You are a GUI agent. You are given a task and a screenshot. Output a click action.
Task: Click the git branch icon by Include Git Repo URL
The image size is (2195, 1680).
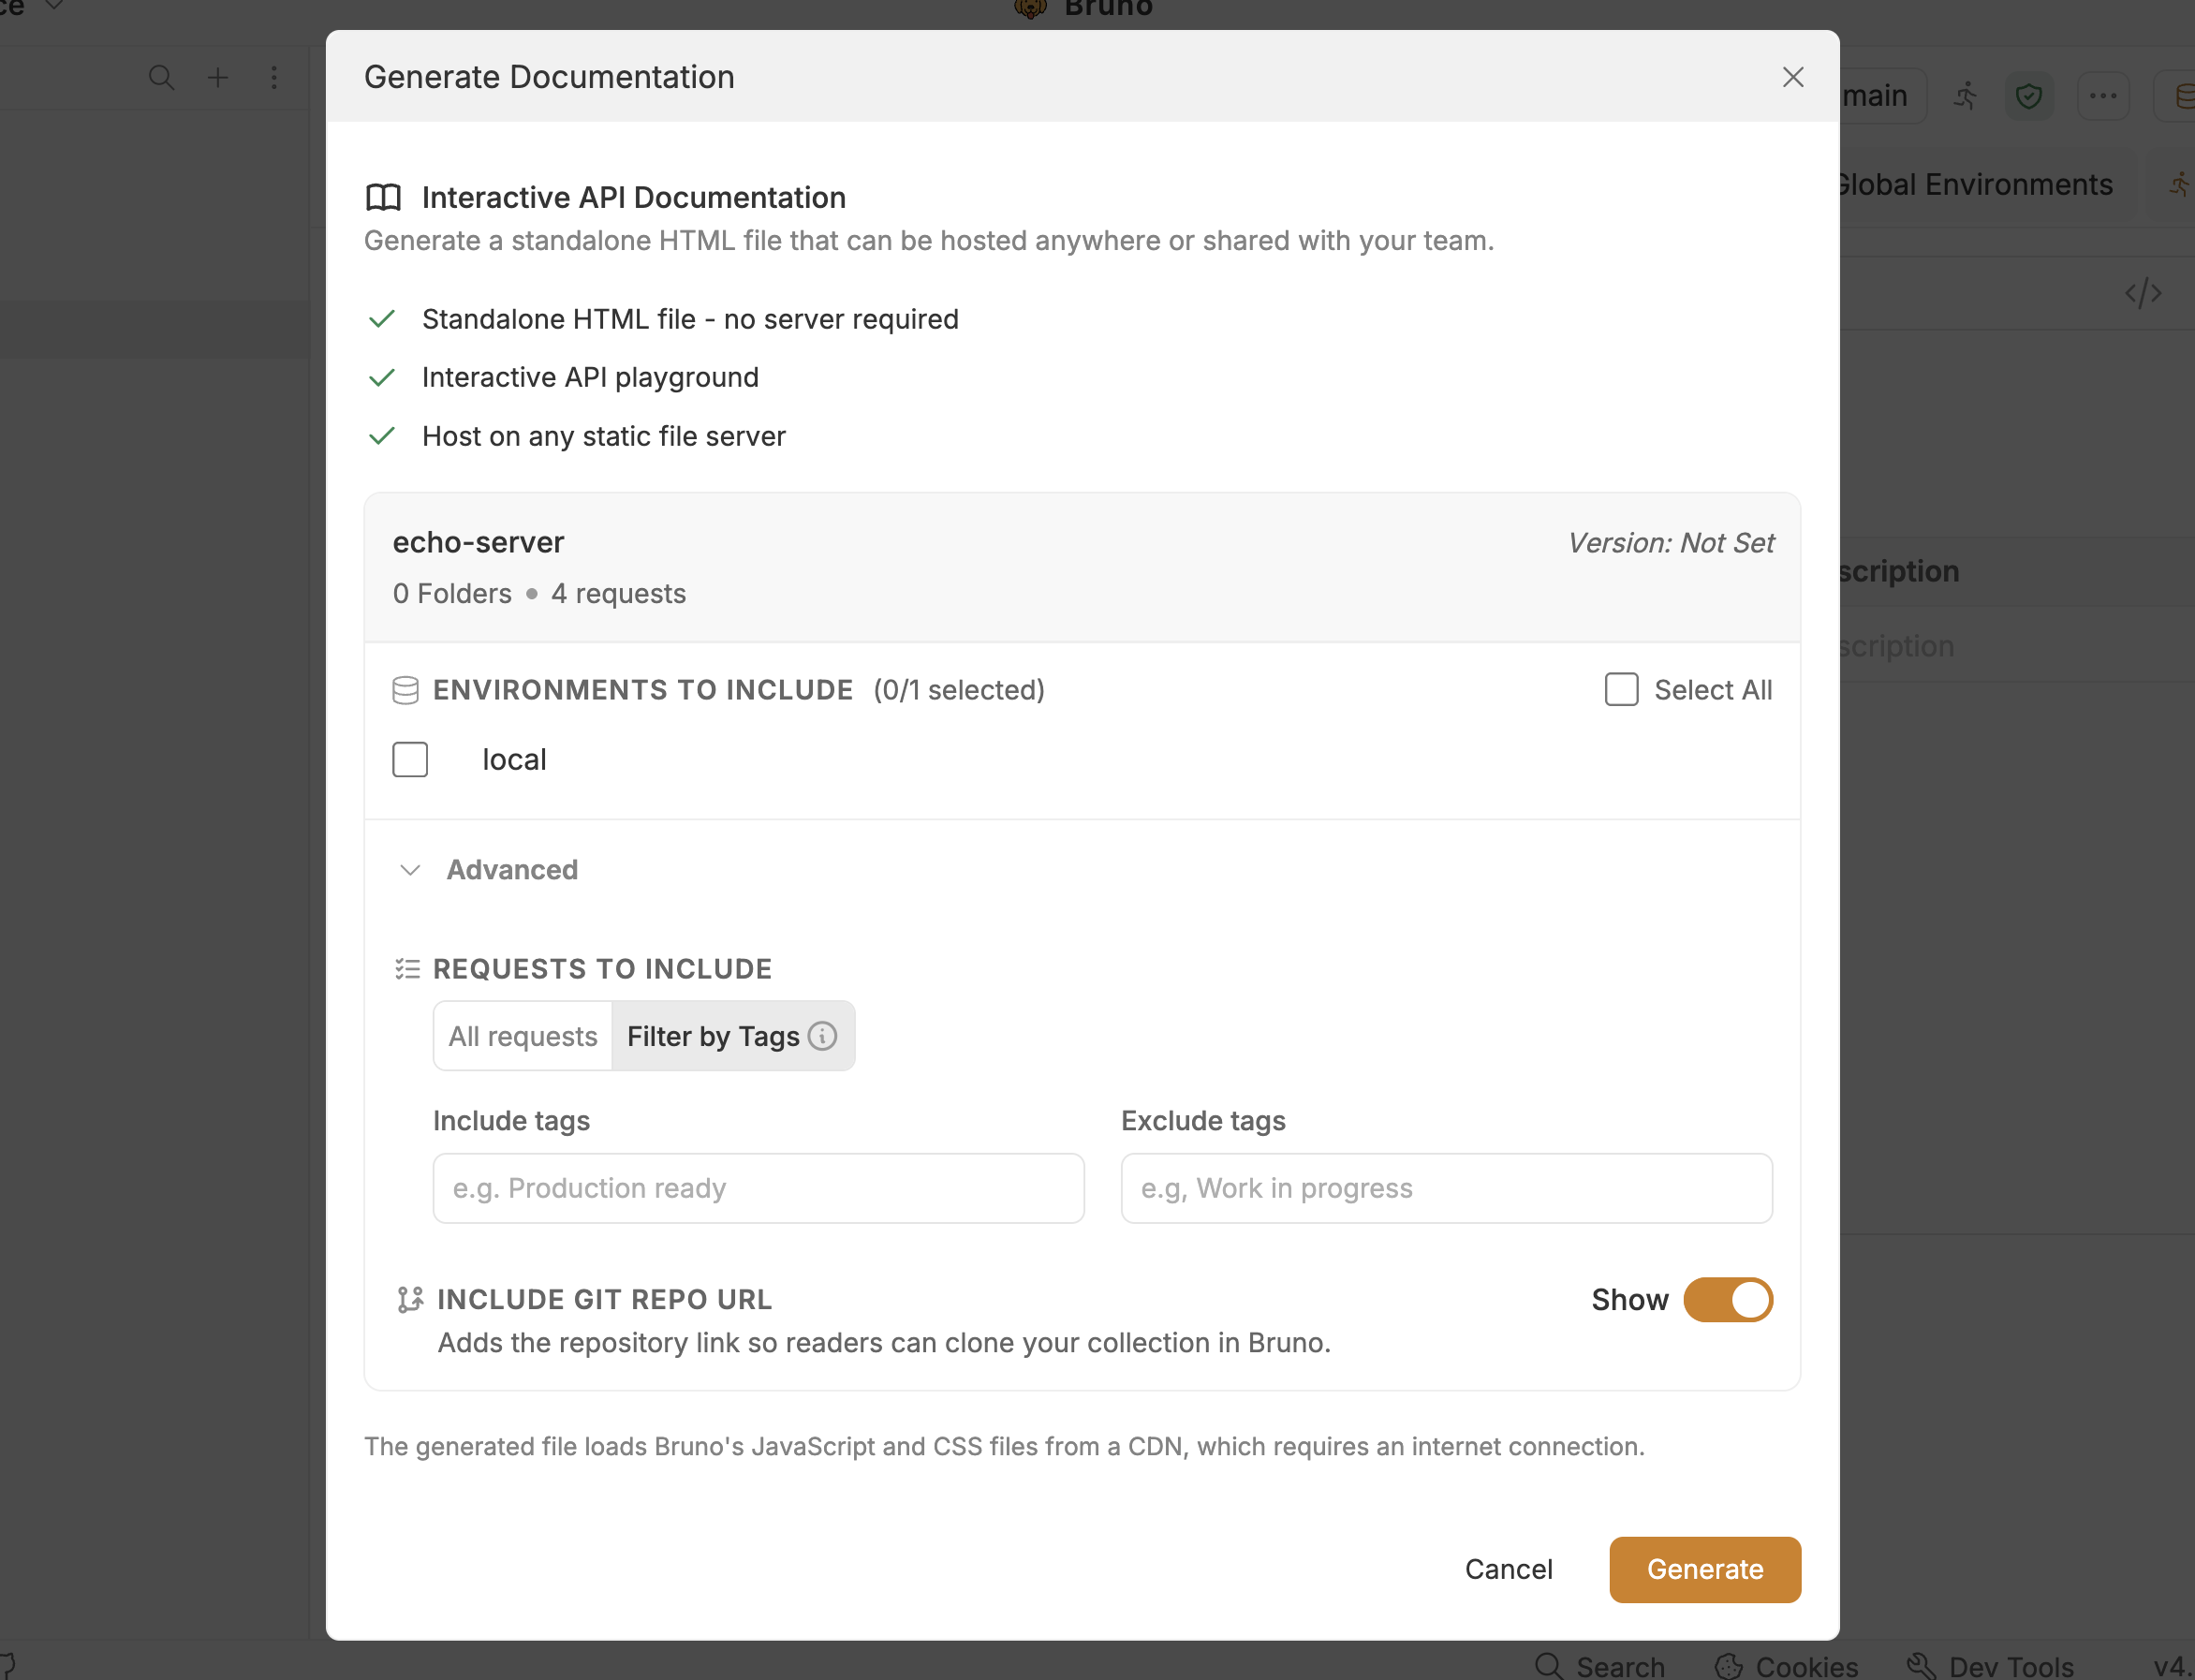410,1299
